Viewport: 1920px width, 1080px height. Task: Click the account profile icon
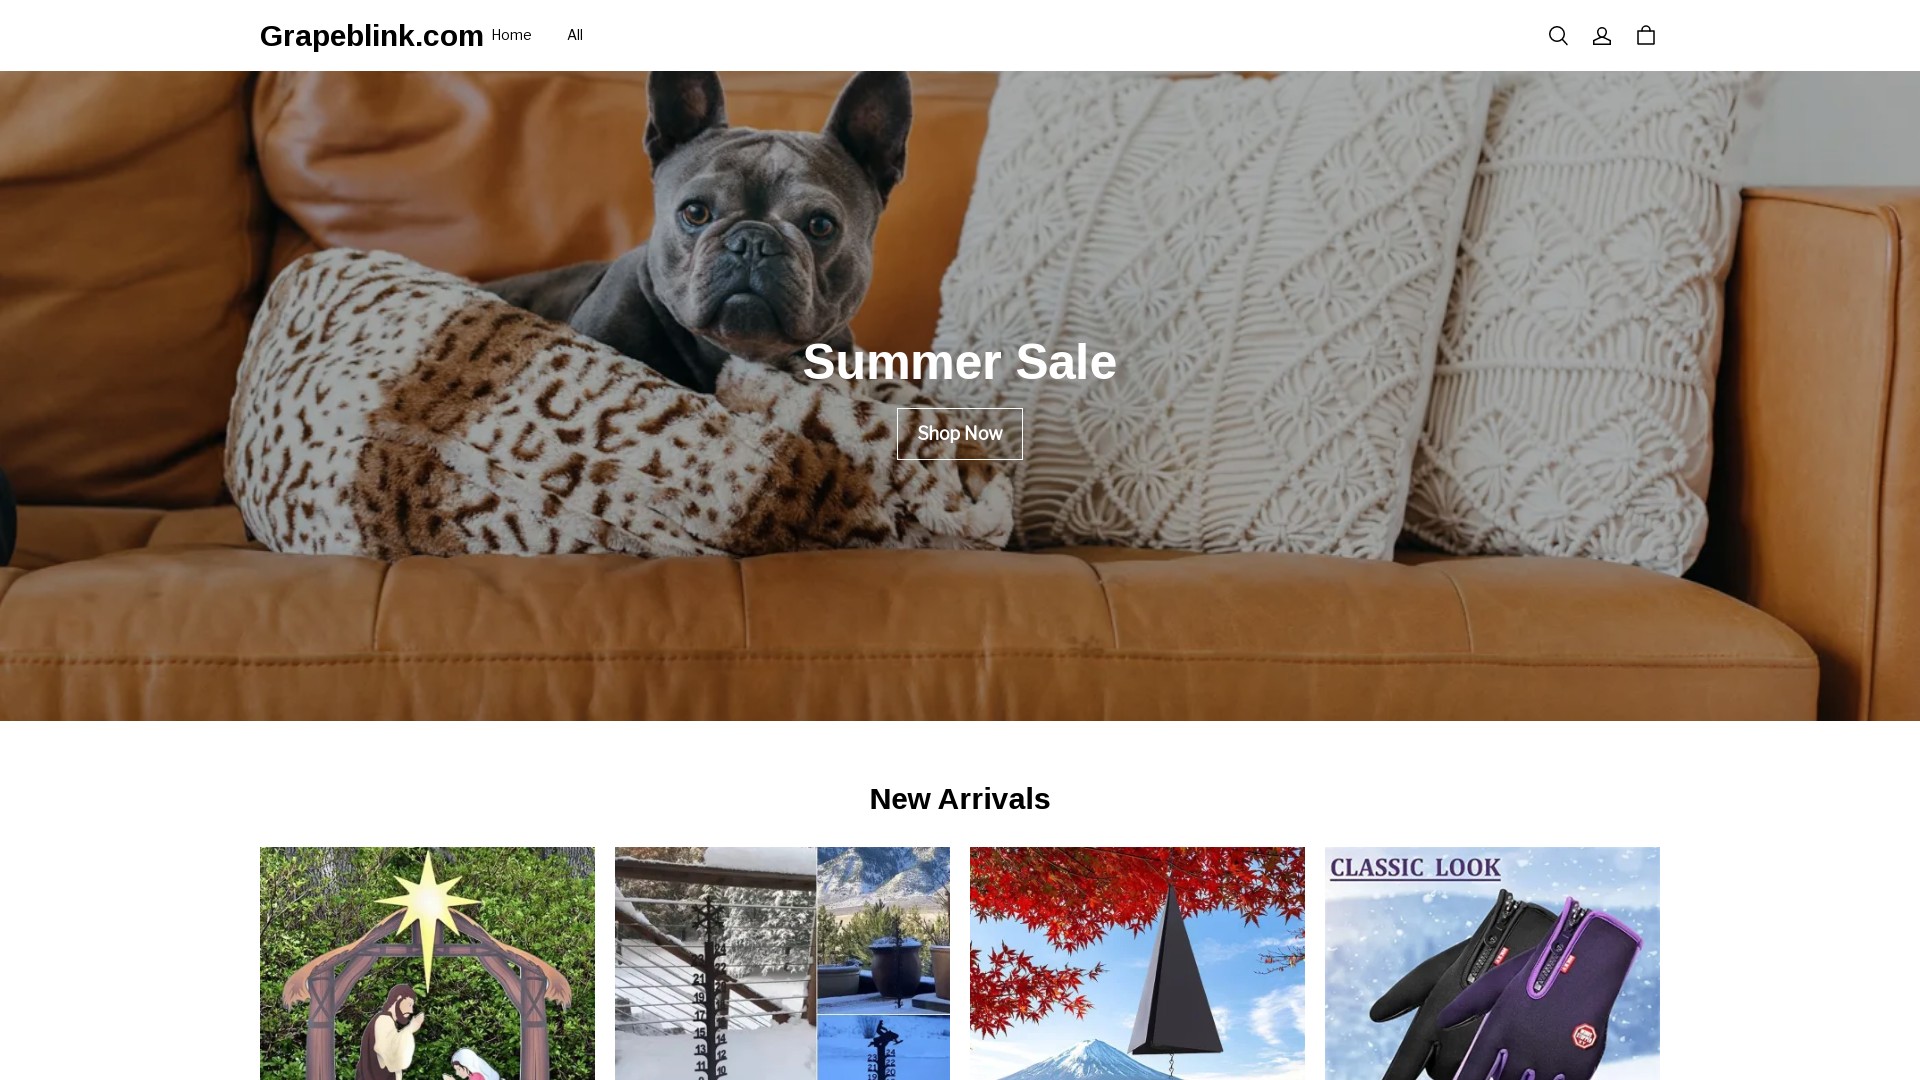click(x=1602, y=36)
